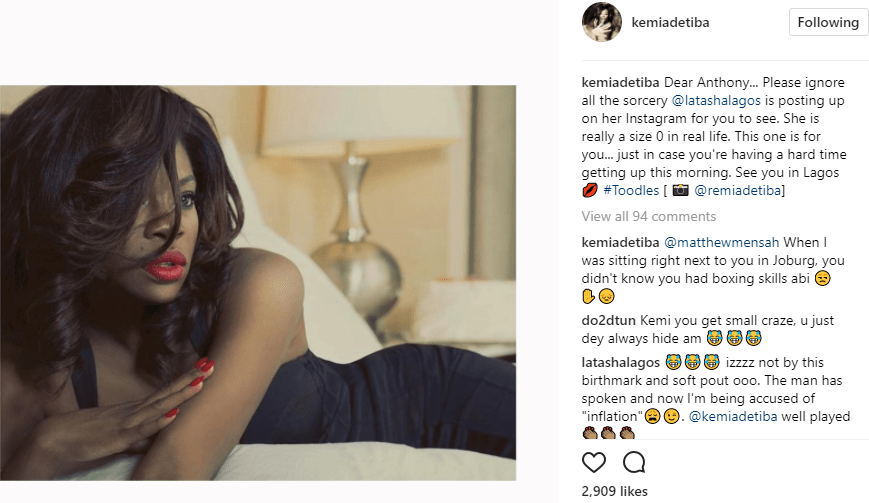The height and width of the screenshot is (503, 869).
Task: Open latashalagos commenter username
Action: (x=621, y=361)
